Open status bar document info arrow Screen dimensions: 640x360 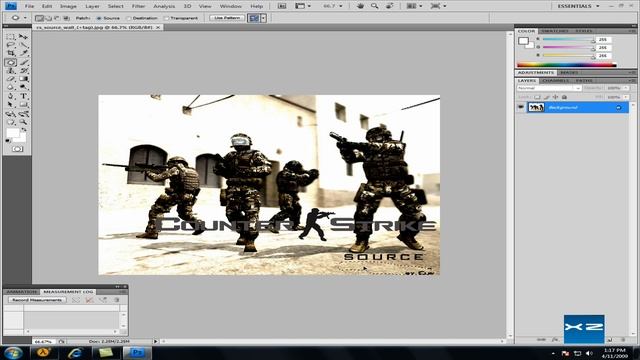tap(156, 341)
